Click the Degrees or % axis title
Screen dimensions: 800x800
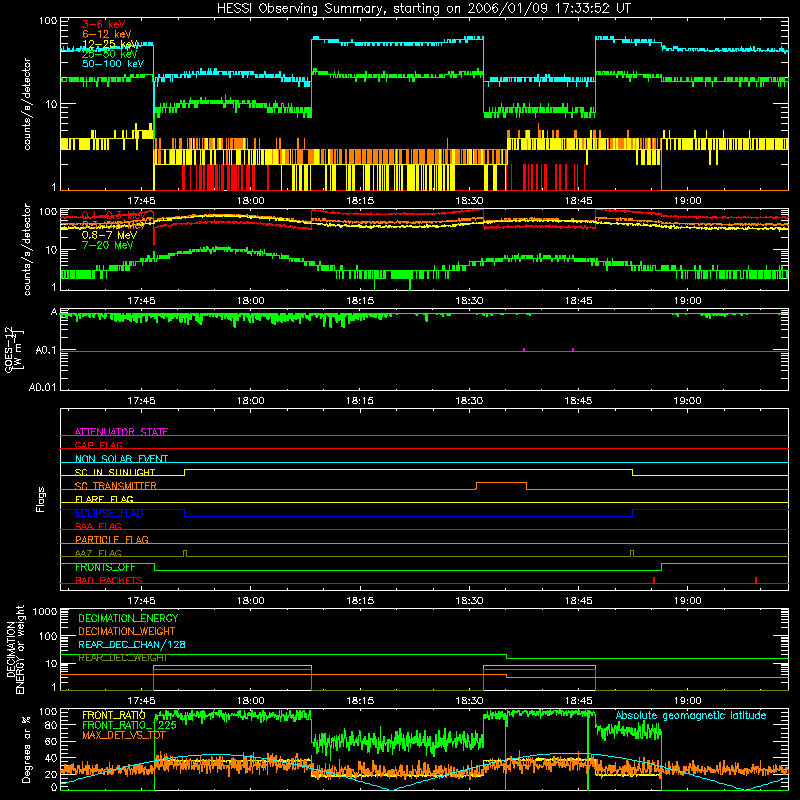26,749
